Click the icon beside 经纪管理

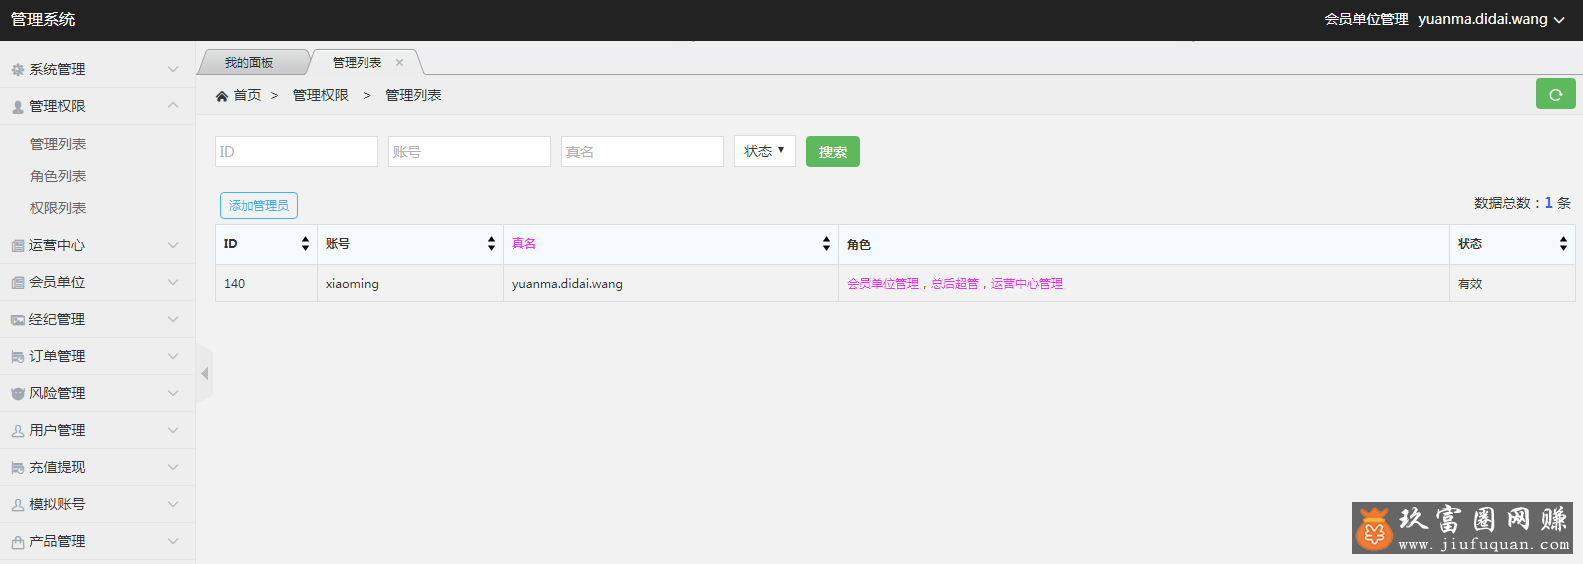tap(18, 320)
